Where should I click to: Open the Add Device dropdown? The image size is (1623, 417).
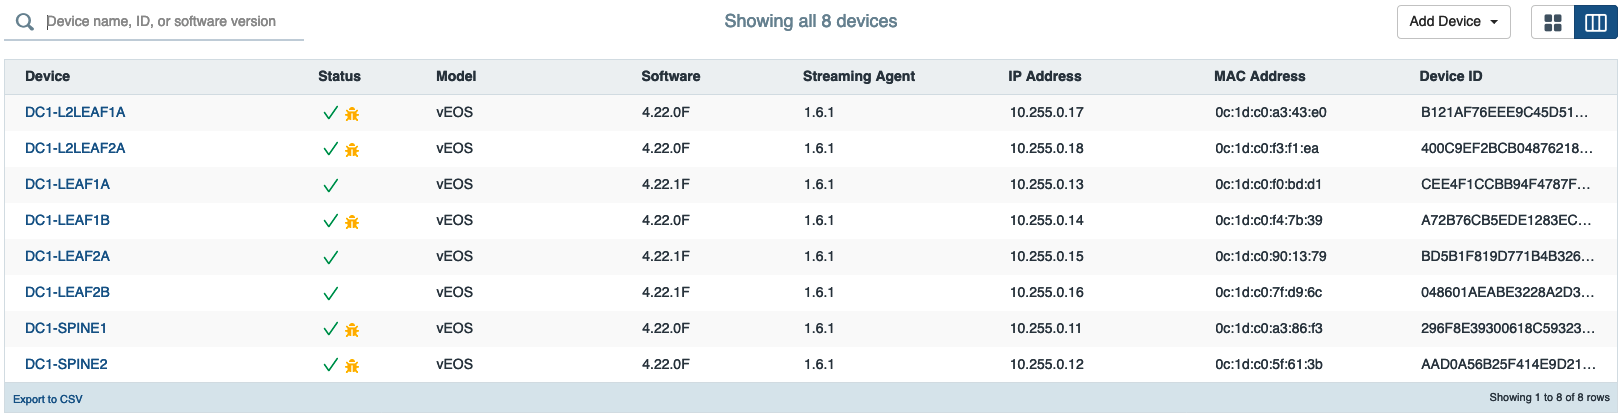pos(1453,22)
